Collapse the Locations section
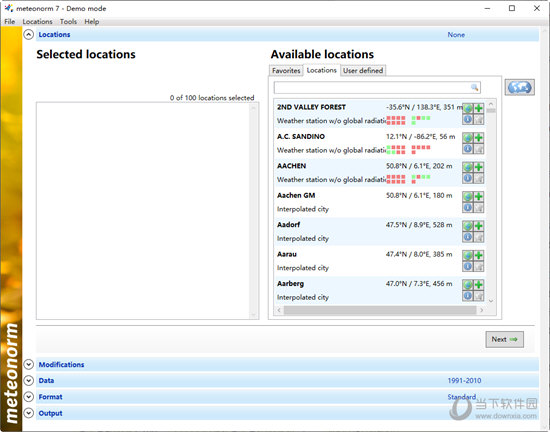 pyautogui.click(x=28, y=34)
